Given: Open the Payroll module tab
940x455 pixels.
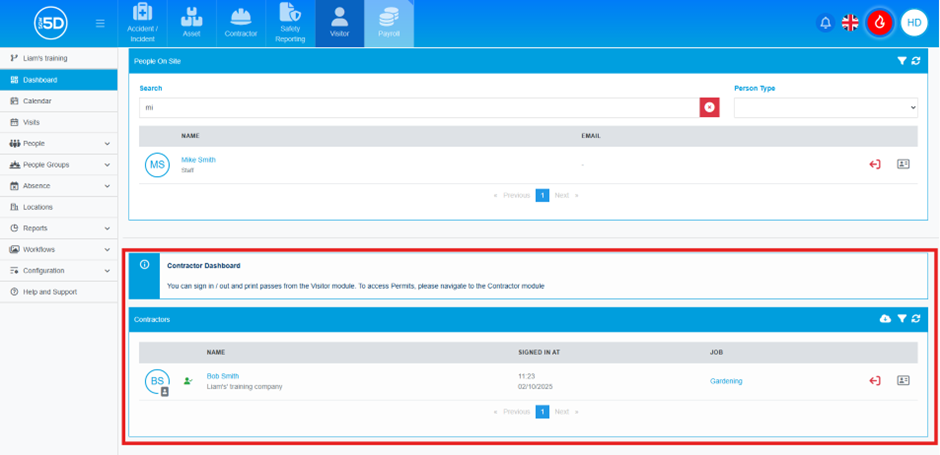Looking at the screenshot, I should pyautogui.click(x=389, y=24).
